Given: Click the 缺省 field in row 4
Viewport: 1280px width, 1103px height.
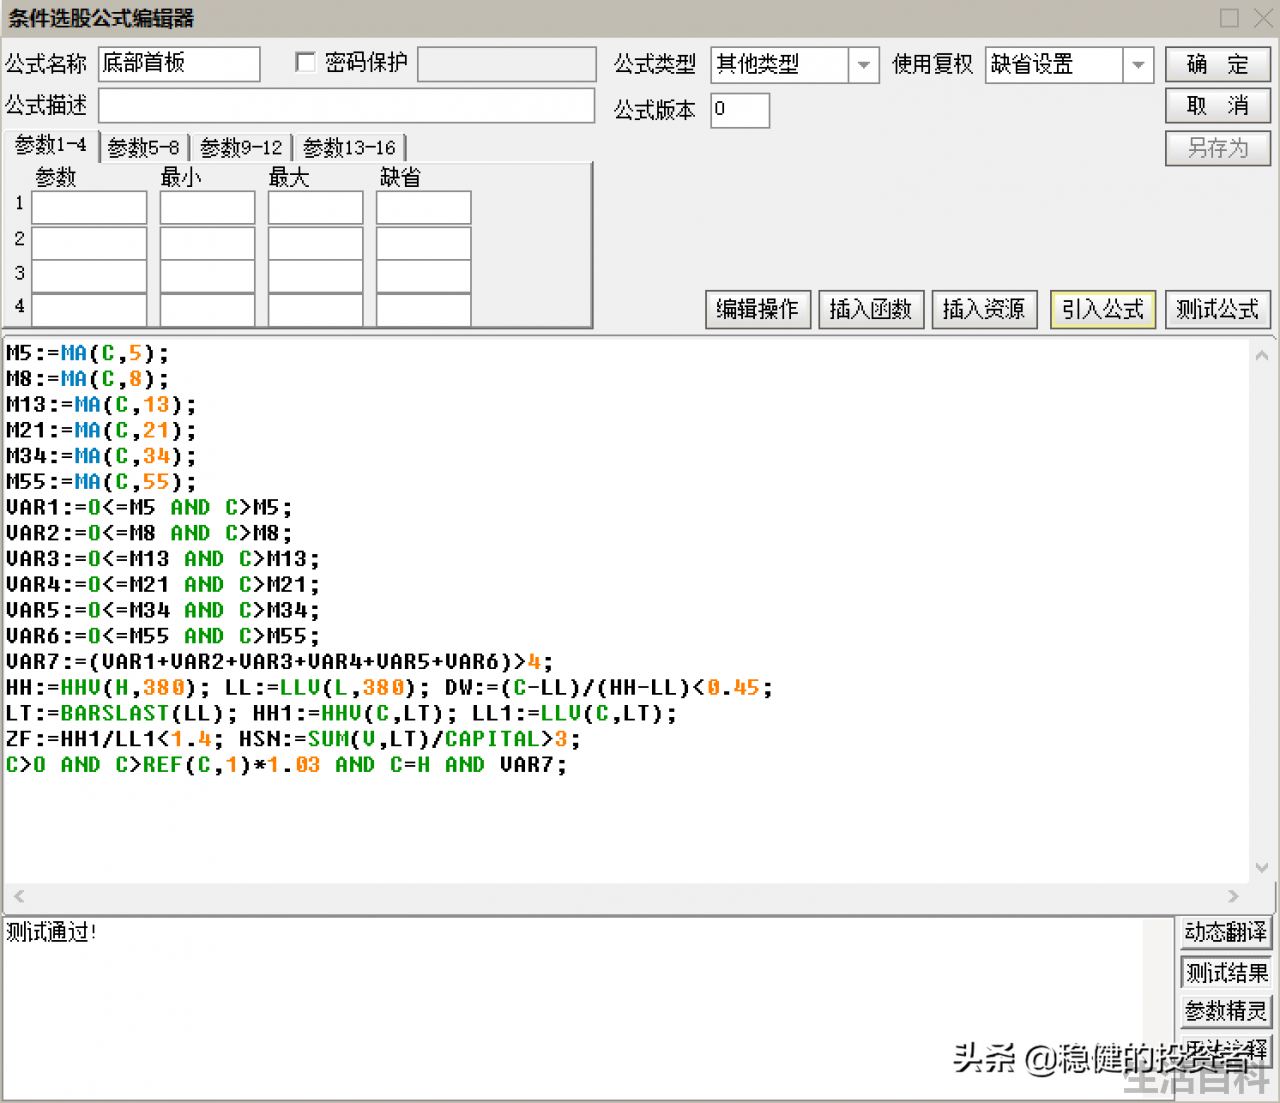Looking at the screenshot, I should coord(423,309).
